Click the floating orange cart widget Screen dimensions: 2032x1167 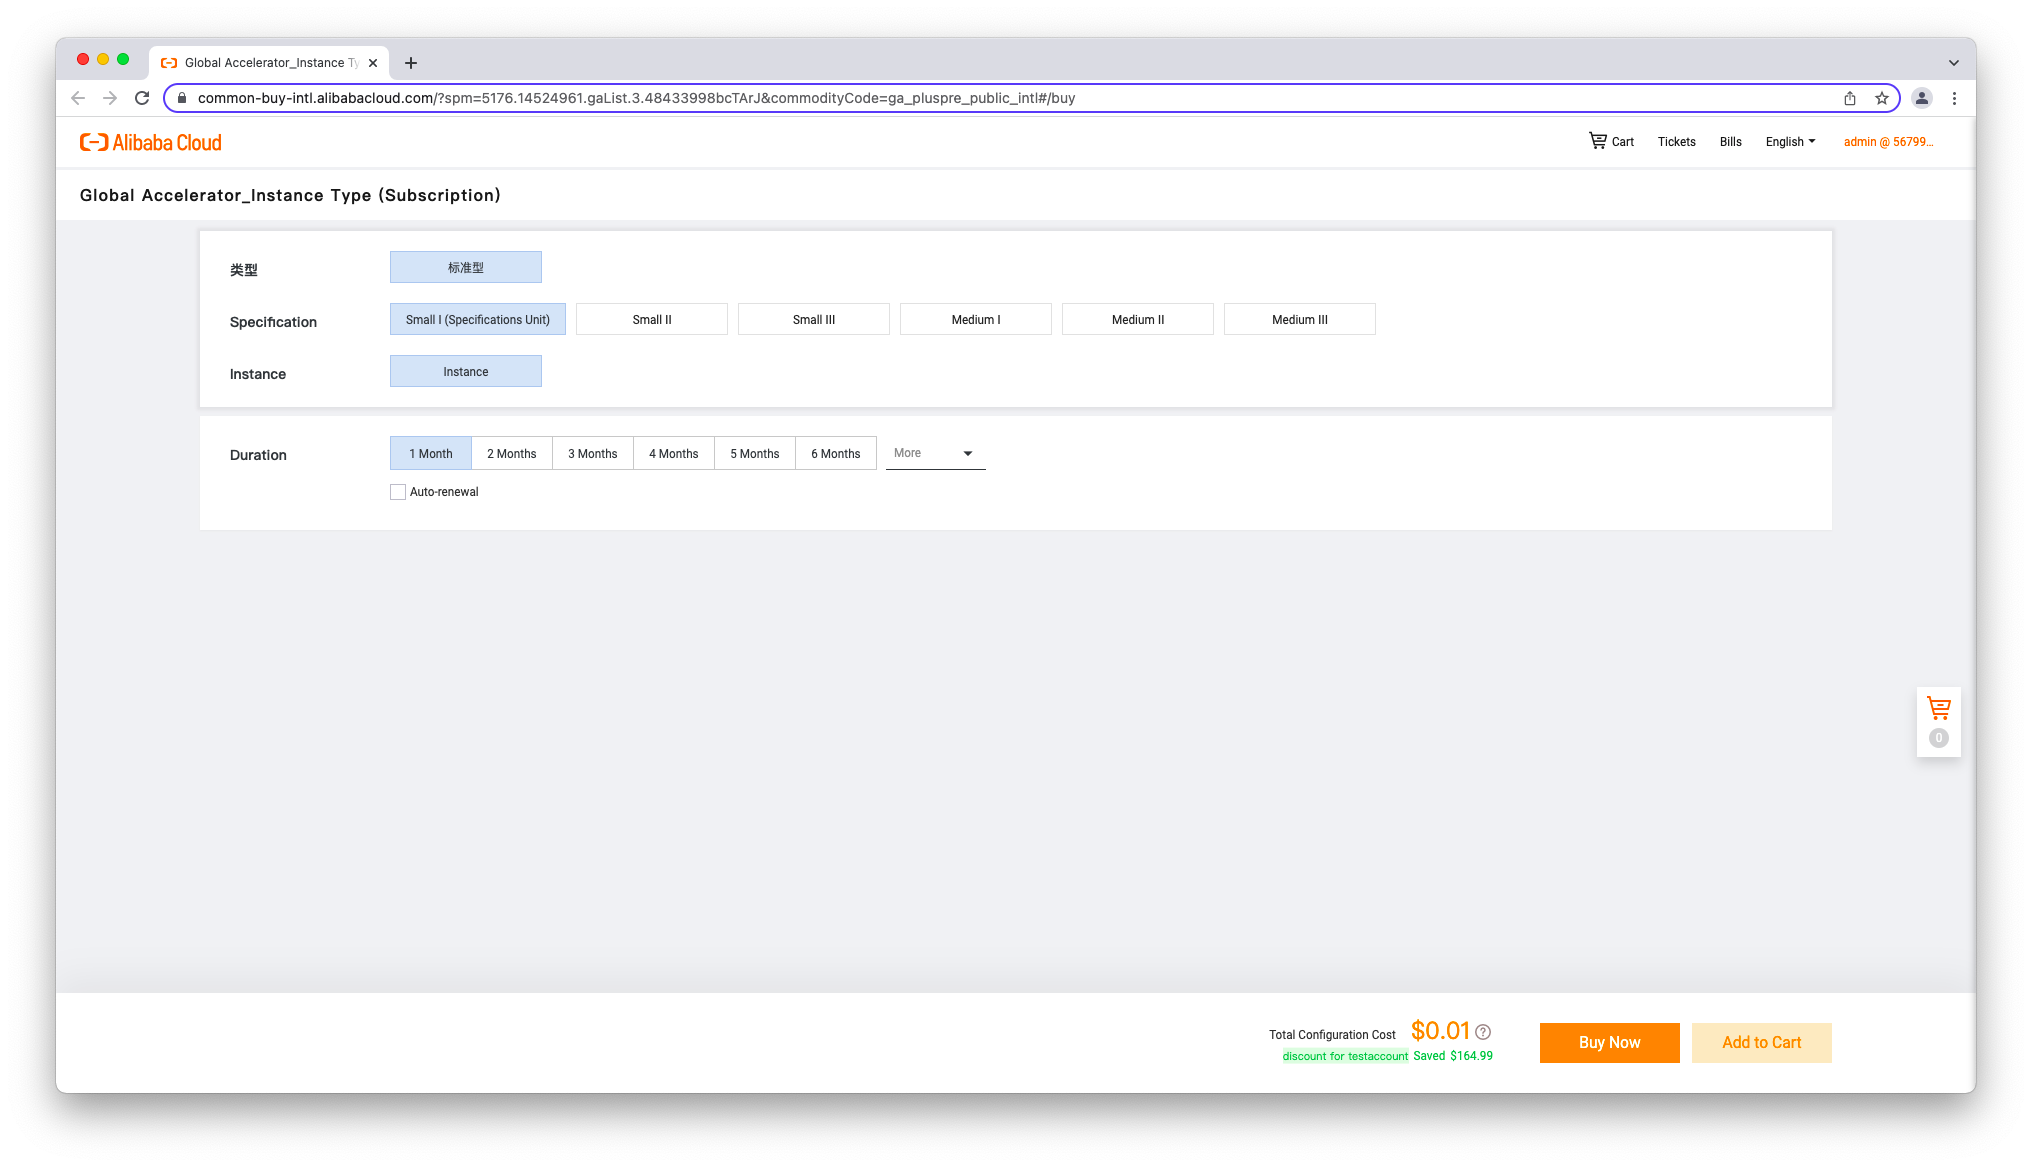point(1938,709)
